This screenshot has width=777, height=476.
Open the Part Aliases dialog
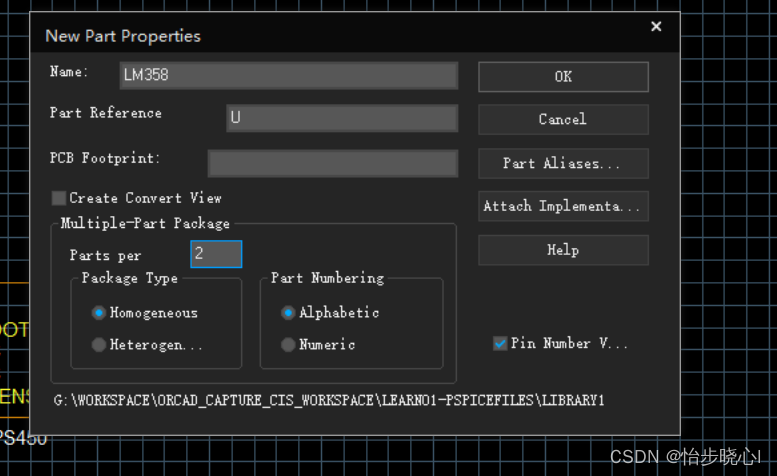pyautogui.click(x=563, y=164)
